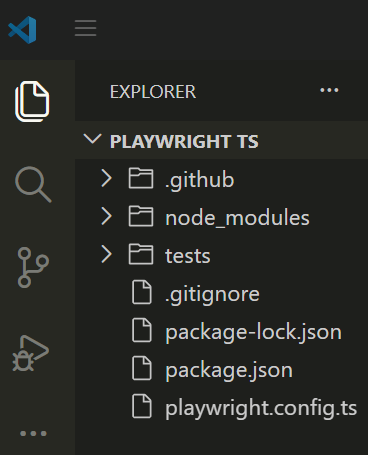Click the .github folder icon
This screenshot has height=455, width=368.
click(141, 179)
